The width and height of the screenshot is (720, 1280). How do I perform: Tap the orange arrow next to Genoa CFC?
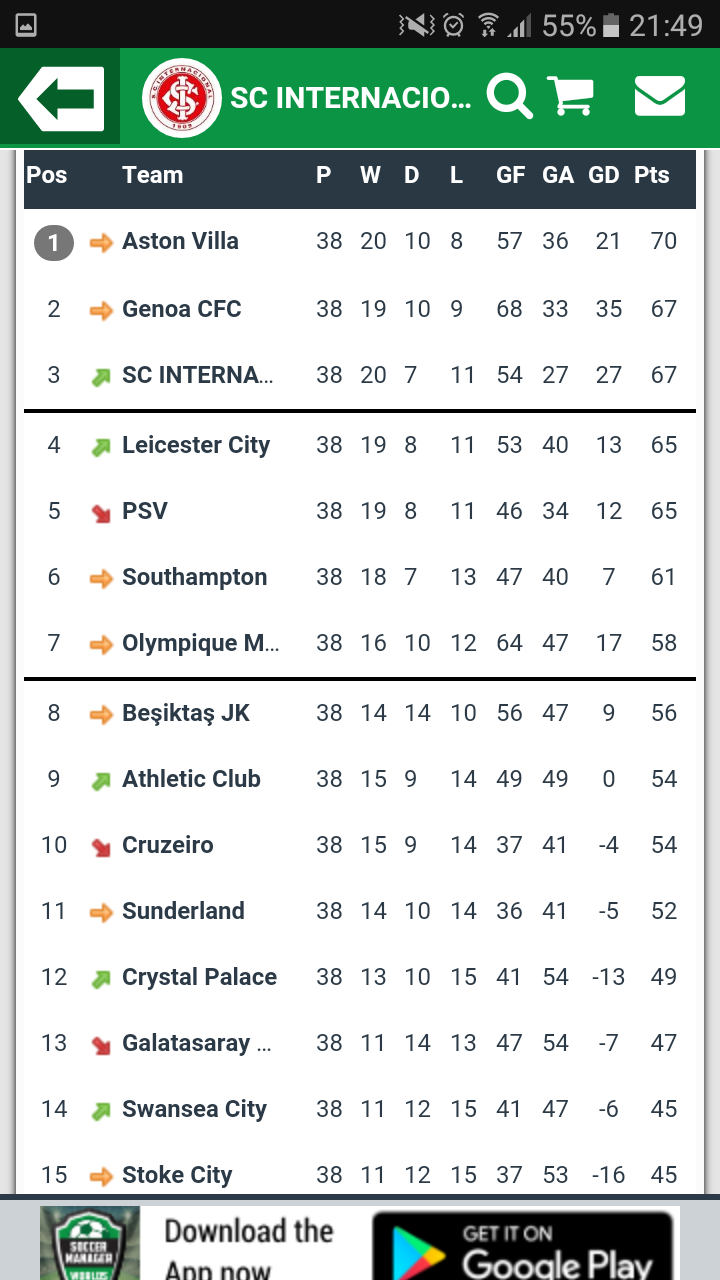coord(101,311)
